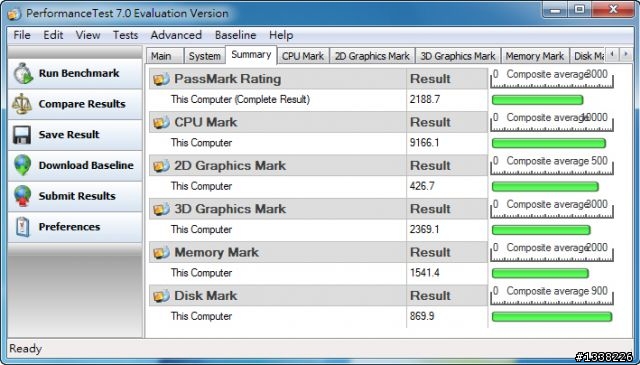Click the Compare Results scales icon
Image resolution: width=640 pixels, height=365 pixels.
pos(21,104)
